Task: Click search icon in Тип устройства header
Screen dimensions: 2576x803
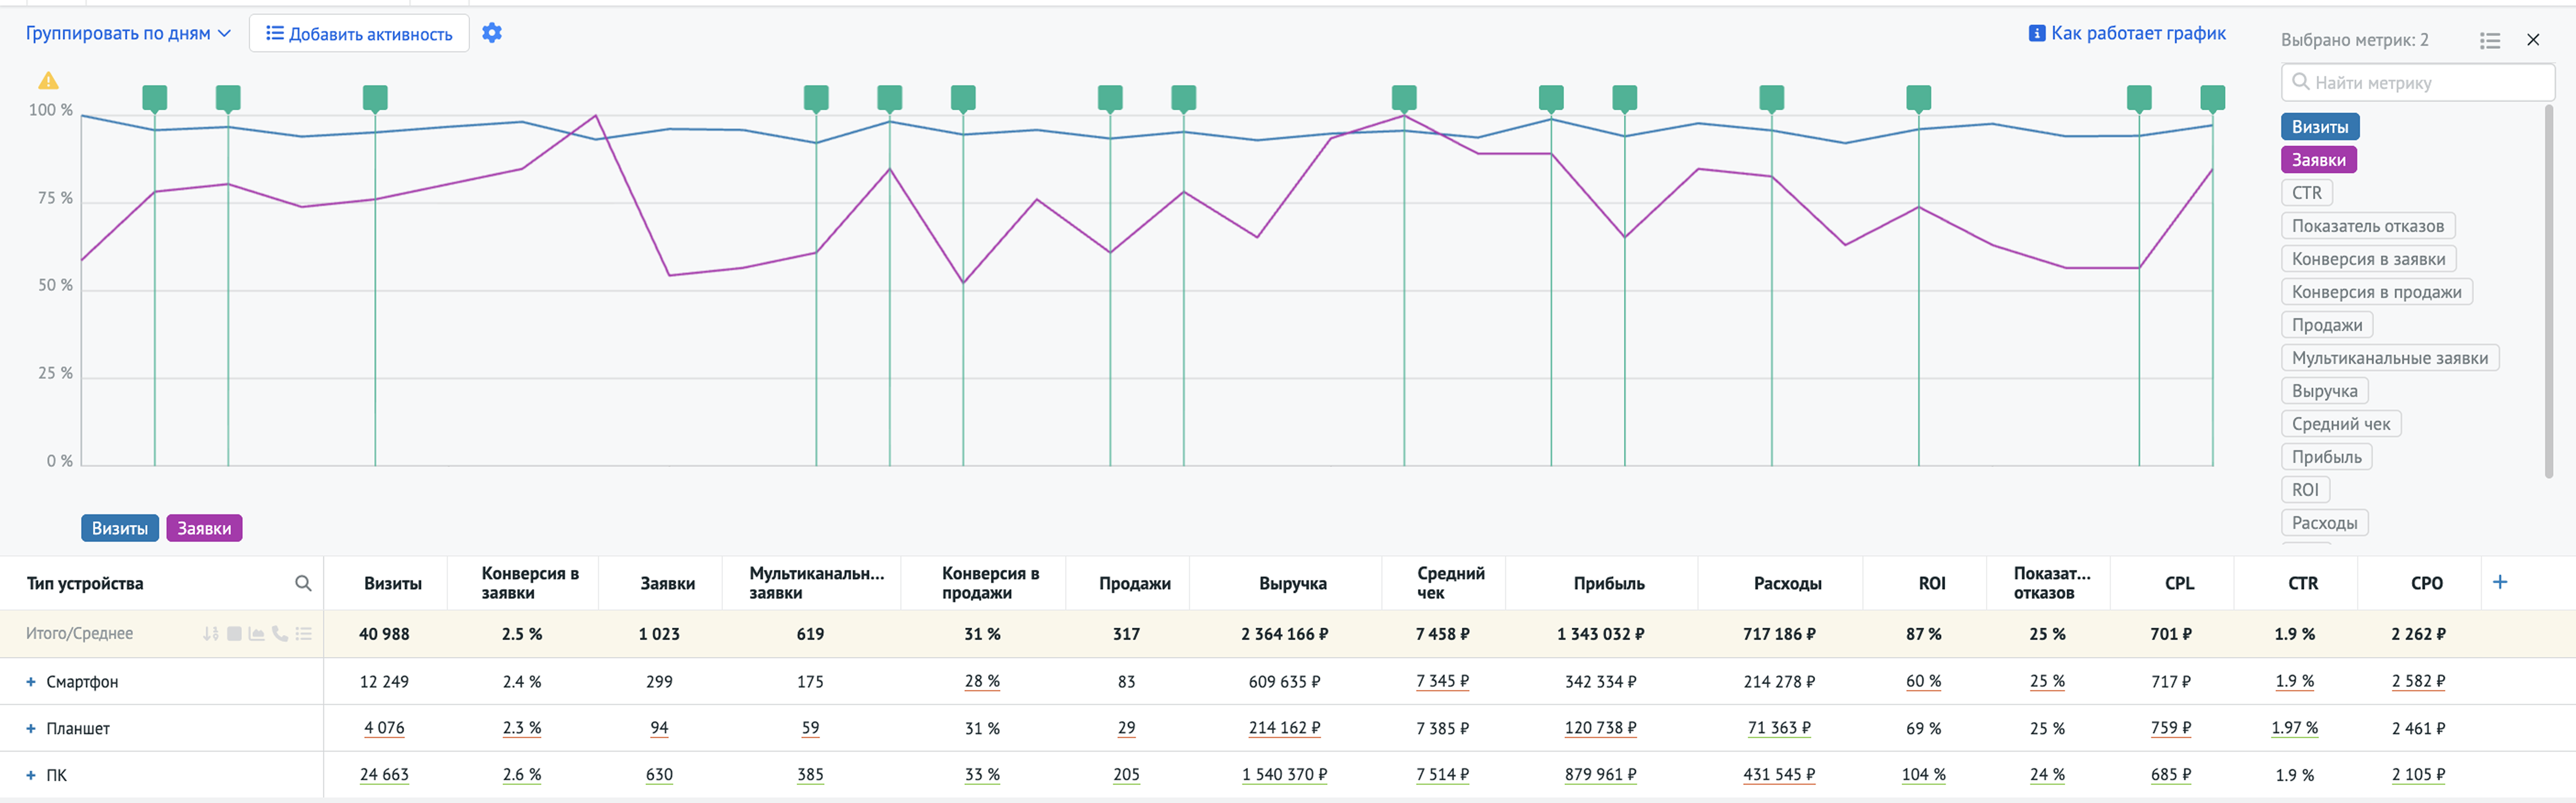Action: 303,583
